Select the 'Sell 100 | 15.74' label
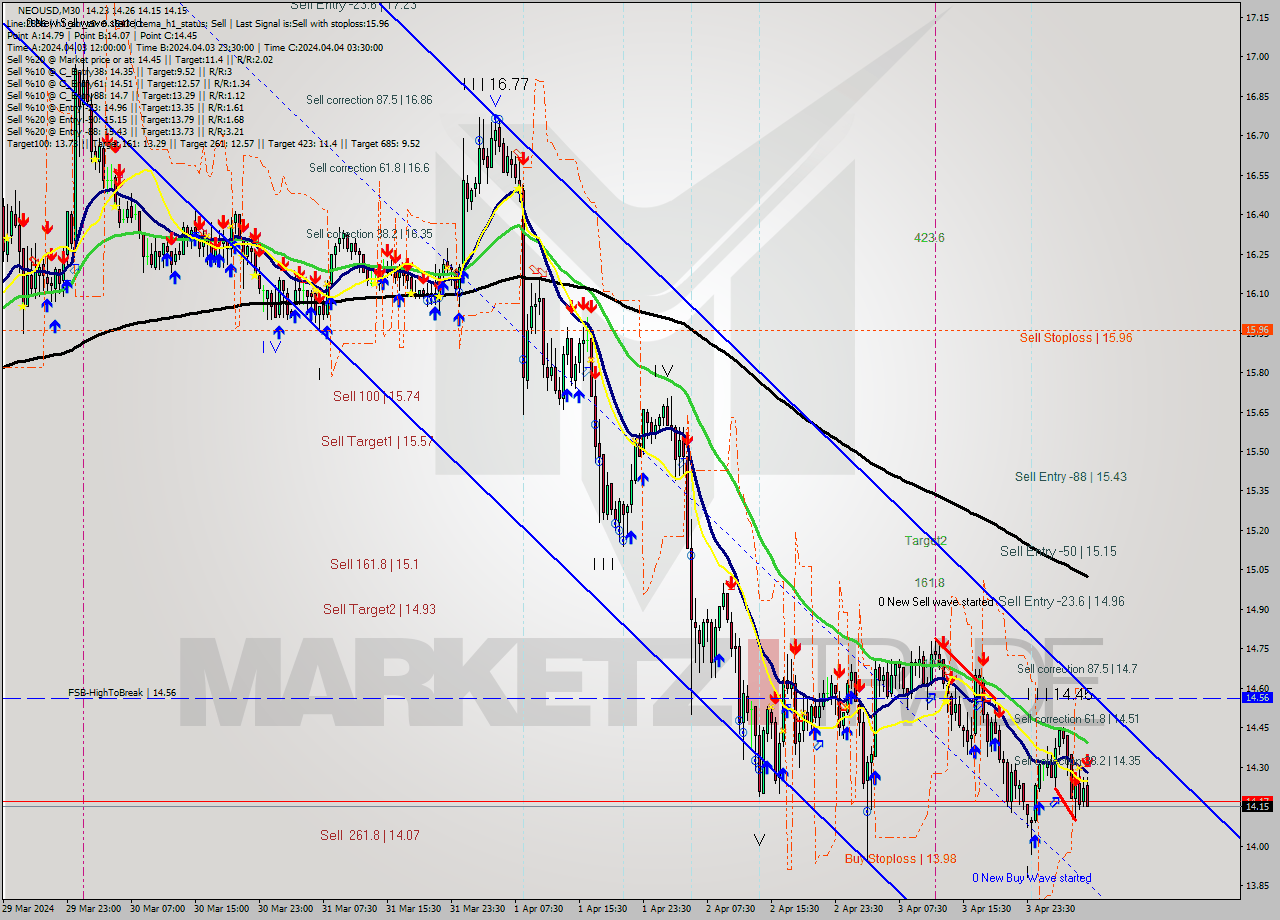The width and height of the screenshot is (1280, 920). tap(376, 397)
